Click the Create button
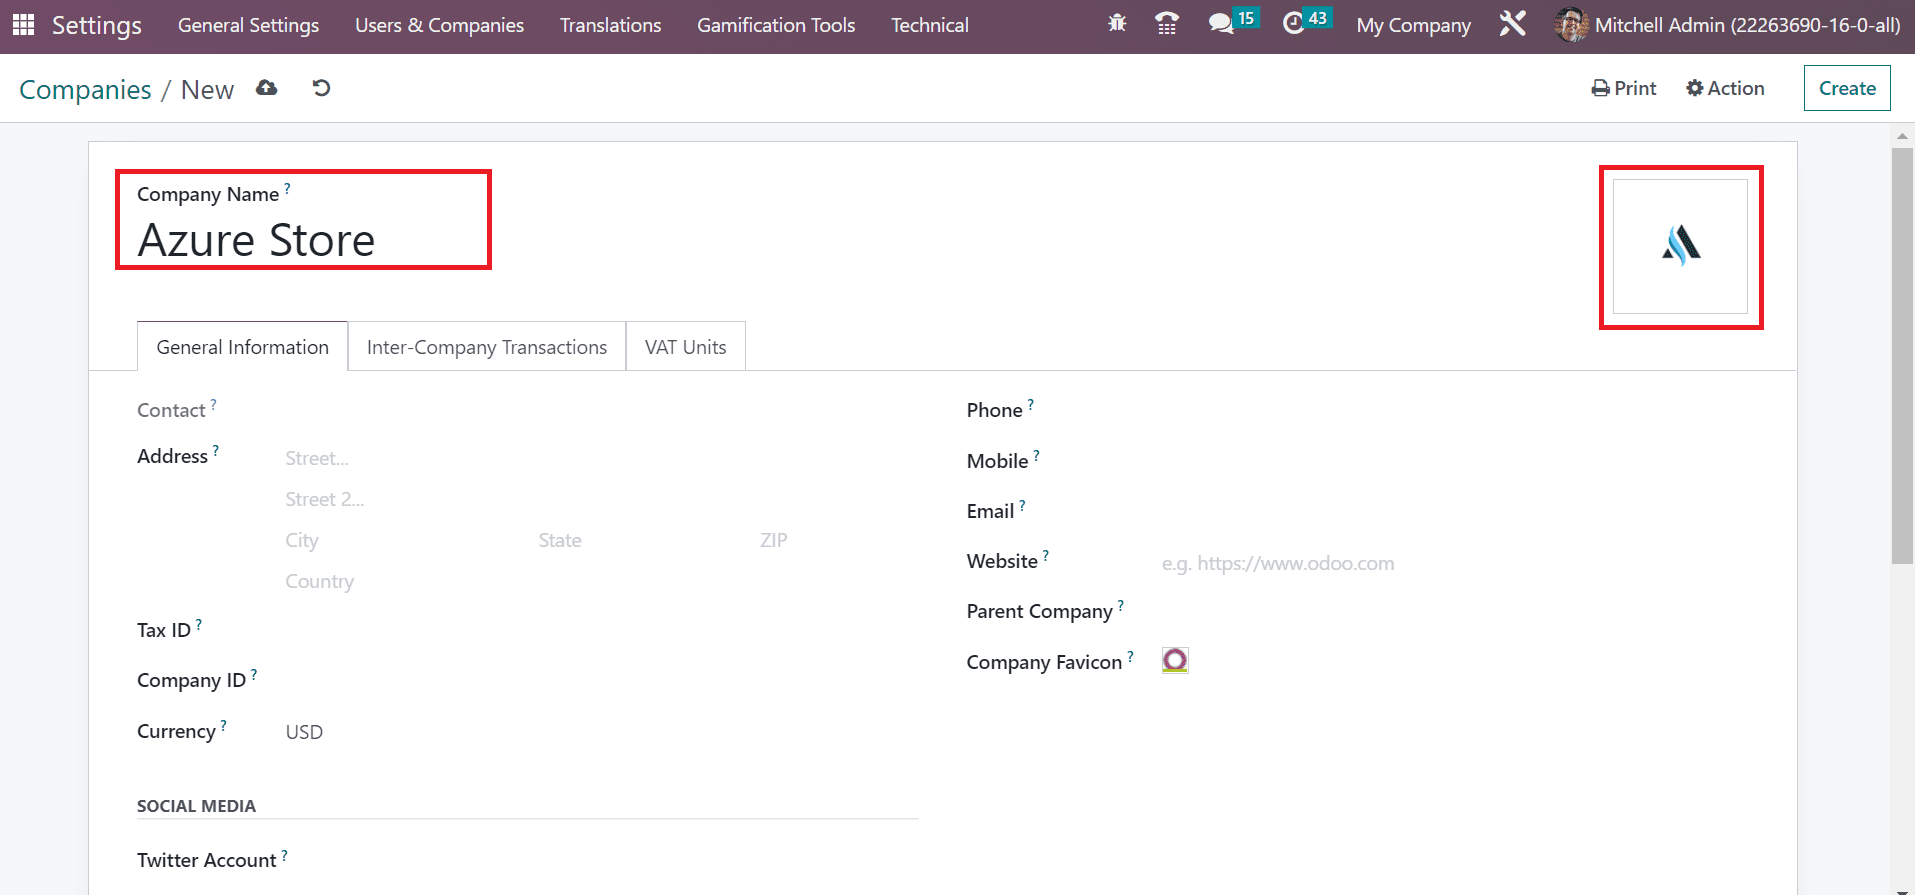1915x895 pixels. (x=1847, y=88)
